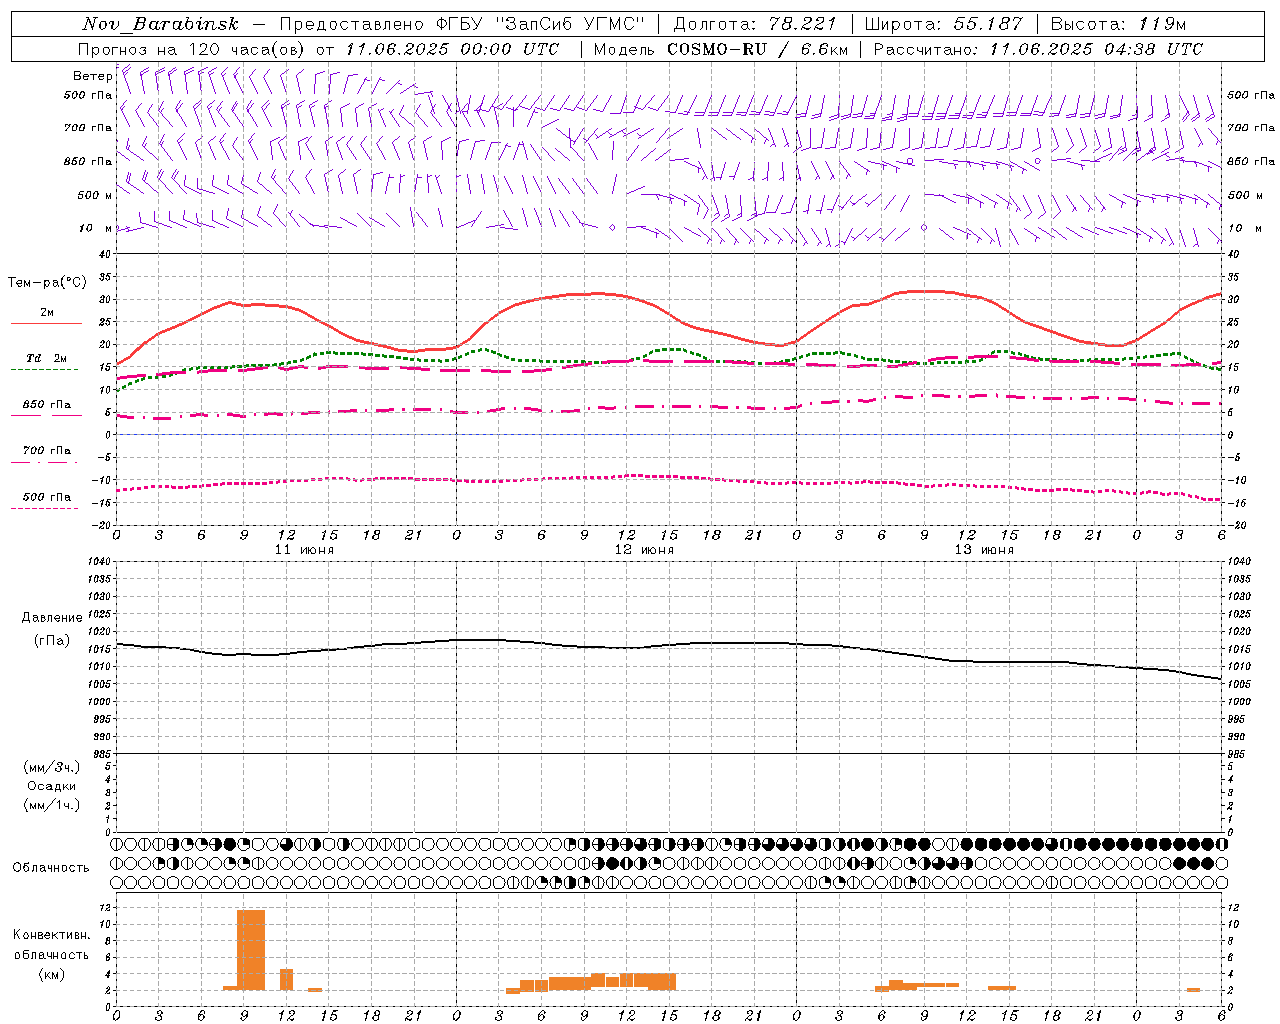Click the 'Высота: 119м' elevation value
The image size is (1280, 1024).
coord(1120,24)
